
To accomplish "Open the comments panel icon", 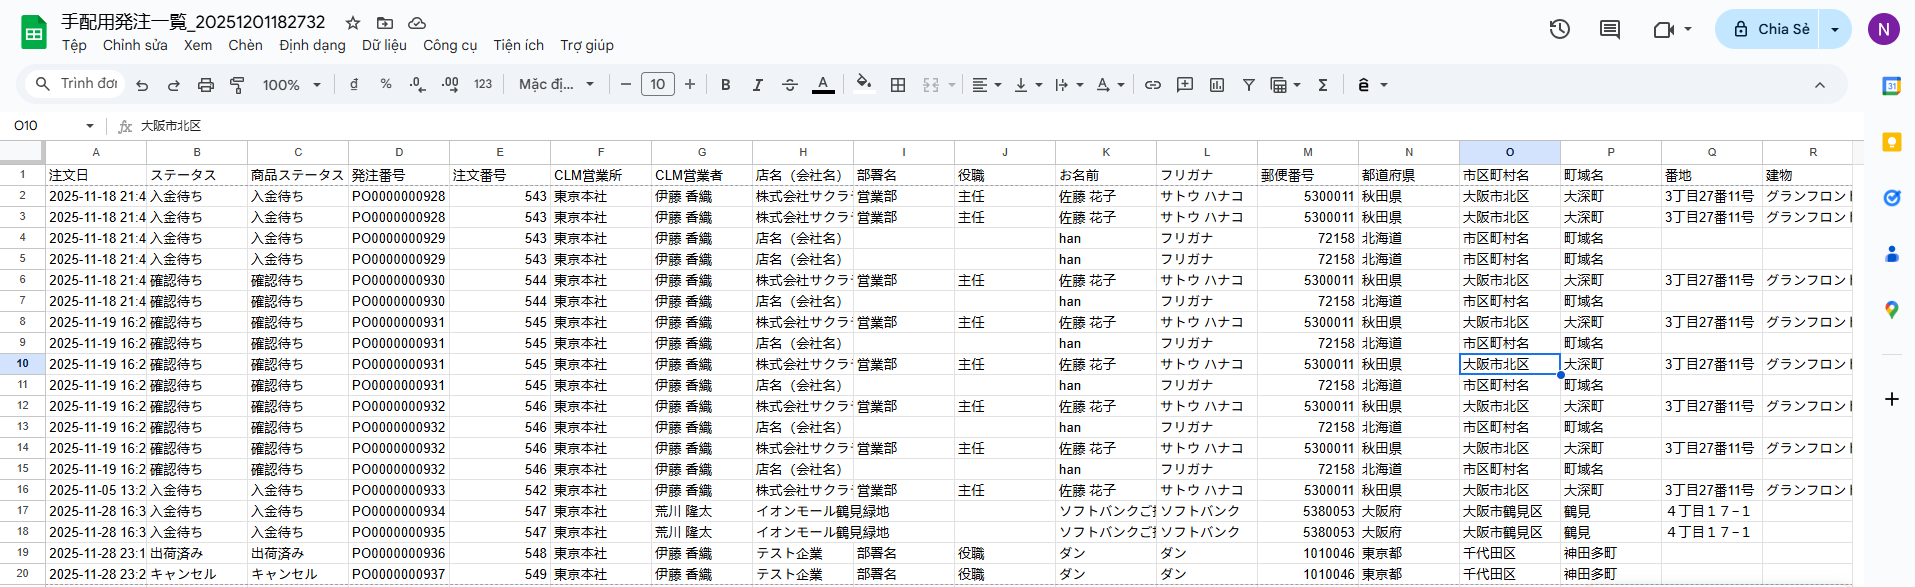I will [x=1609, y=29].
